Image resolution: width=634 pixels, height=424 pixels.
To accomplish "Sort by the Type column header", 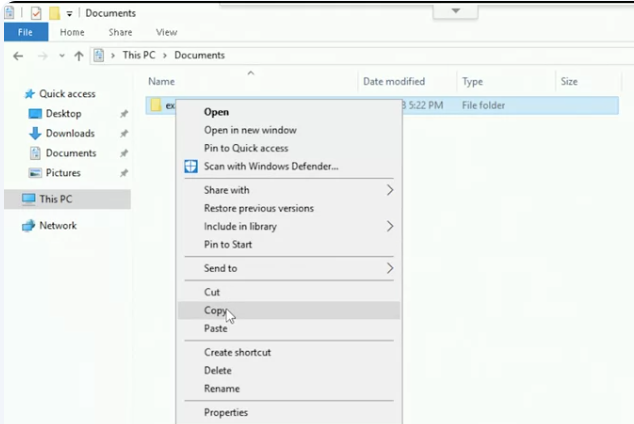I will pos(472,82).
